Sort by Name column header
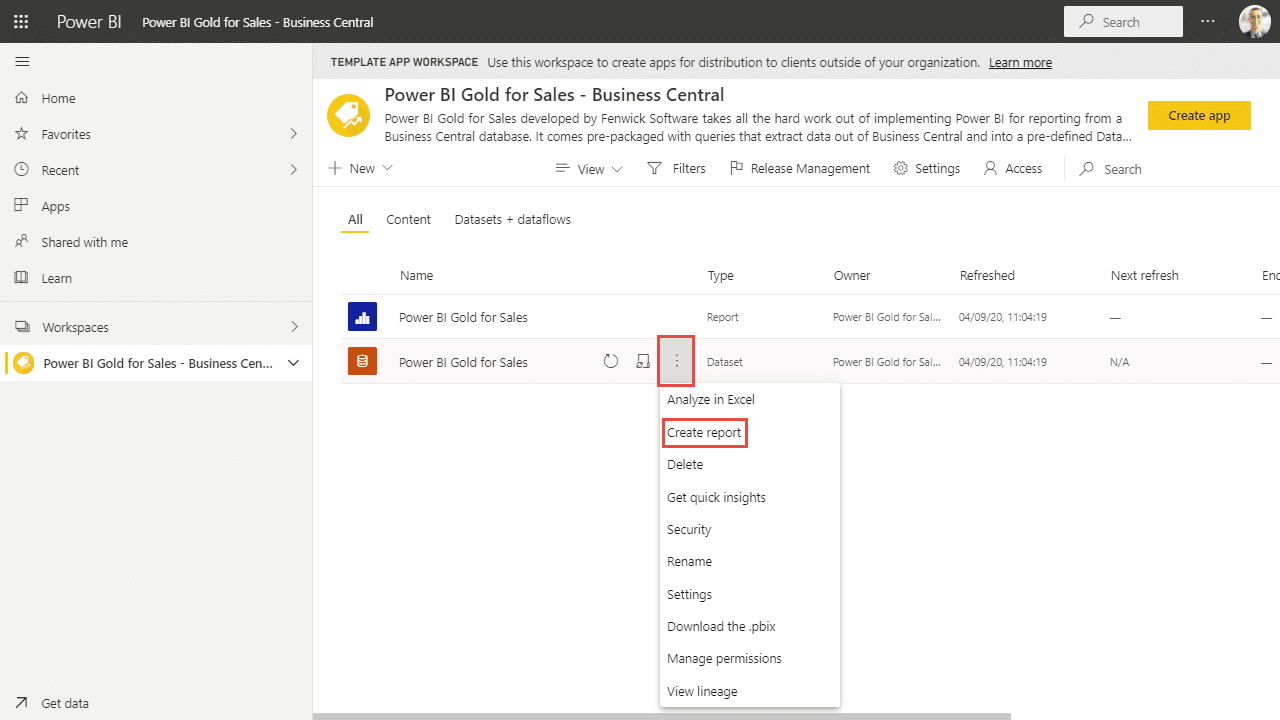This screenshot has height=720, width=1280. click(416, 275)
